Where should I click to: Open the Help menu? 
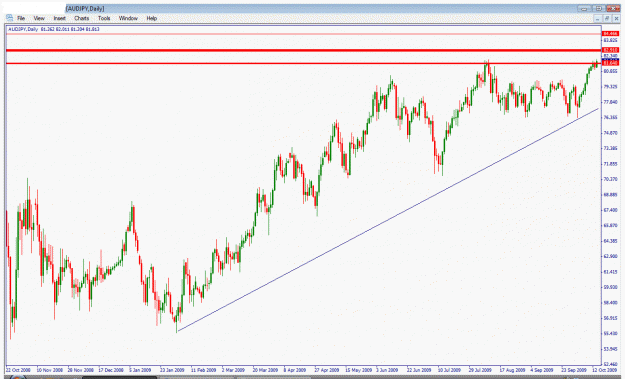151,18
